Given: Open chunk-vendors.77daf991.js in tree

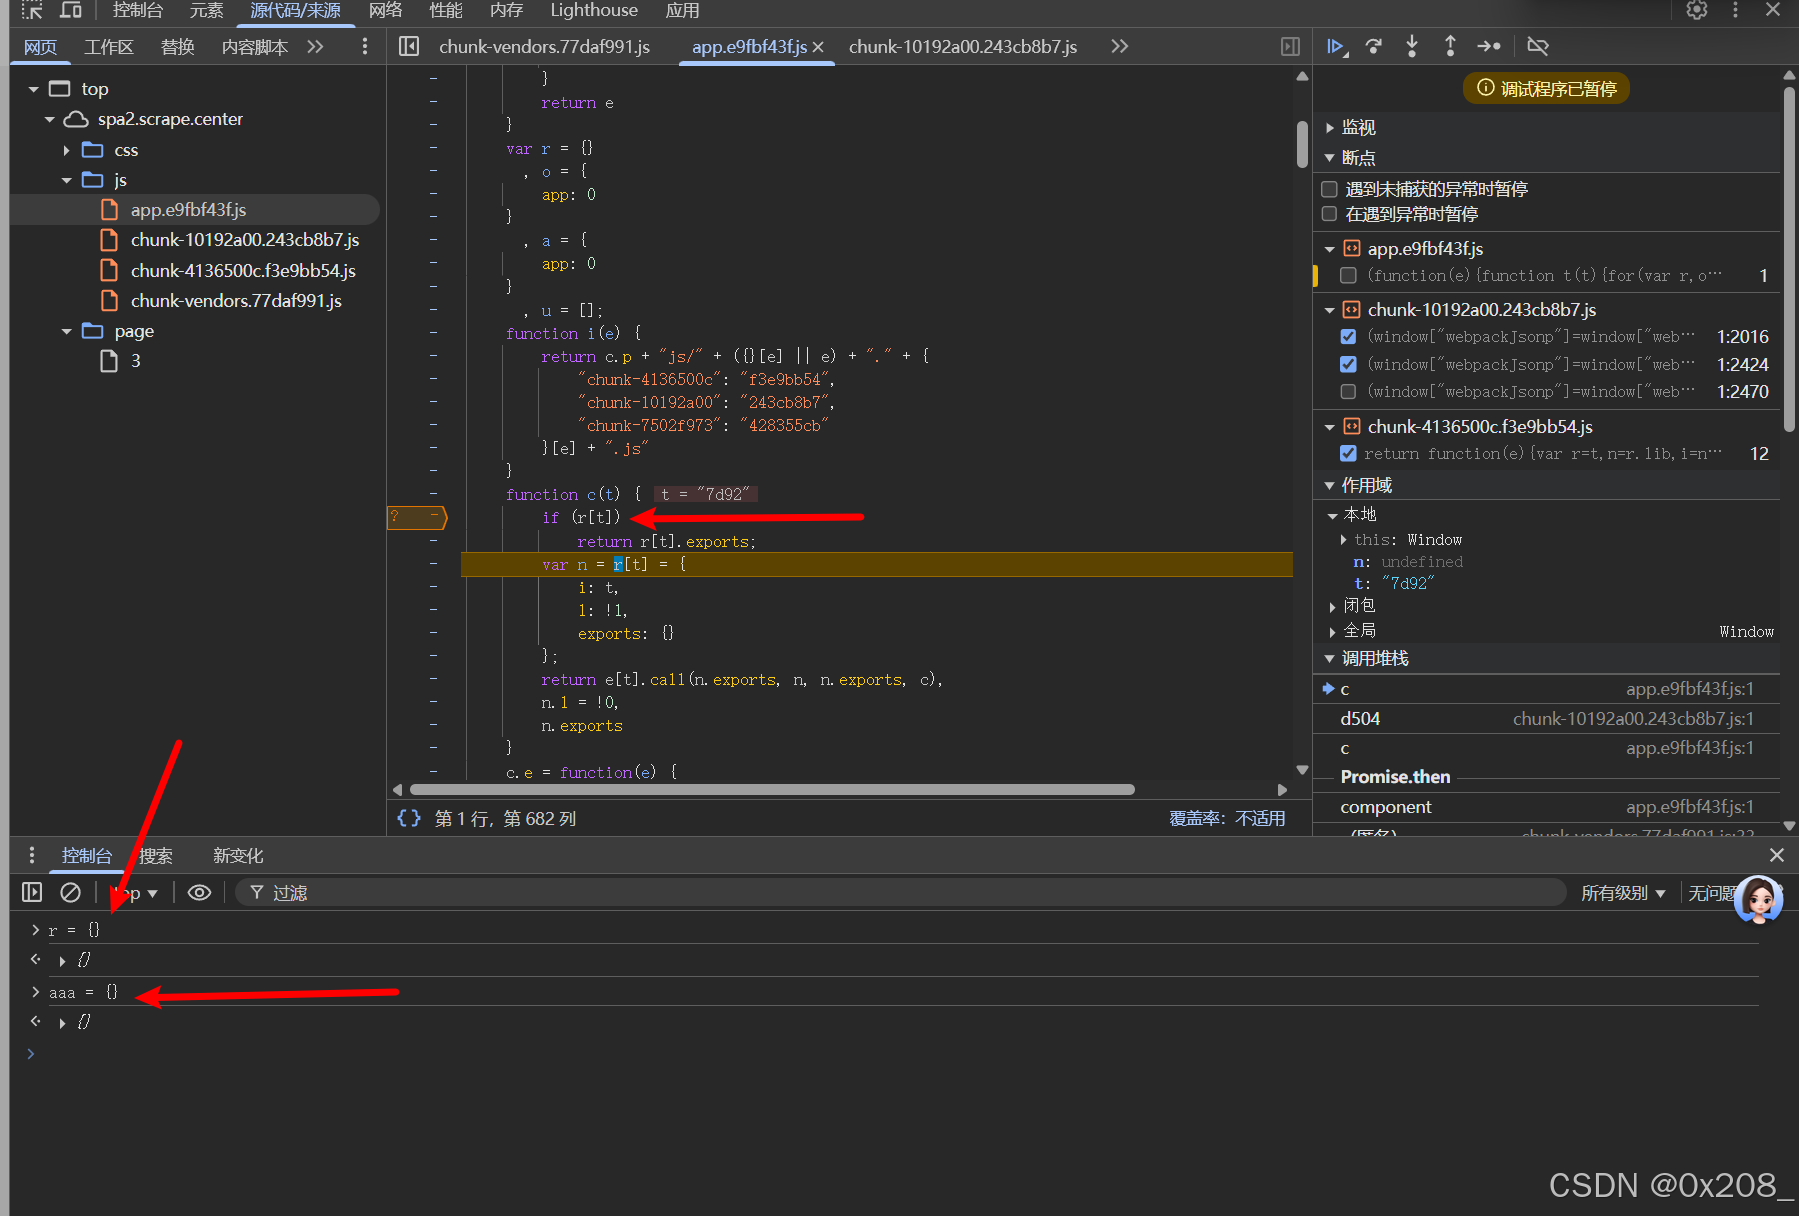Looking at the screenshot, I should click(x=236, y=301).
